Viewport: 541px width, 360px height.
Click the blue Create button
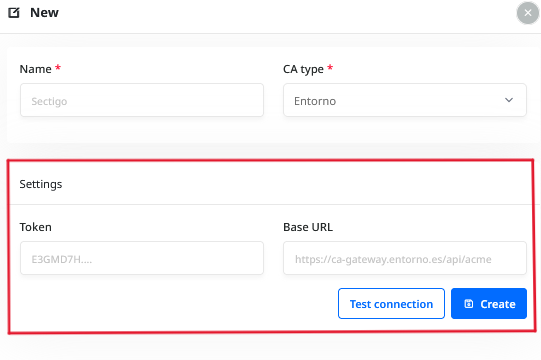pyautogui.click(x=489, y=303)
